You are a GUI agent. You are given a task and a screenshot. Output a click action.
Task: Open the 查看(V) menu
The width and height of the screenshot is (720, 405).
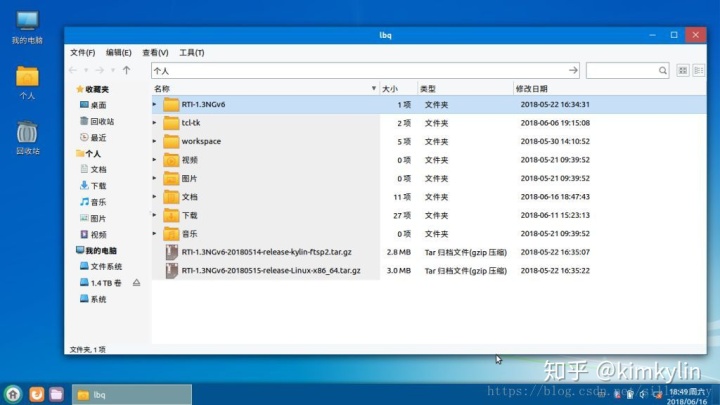tap(155, 52)
